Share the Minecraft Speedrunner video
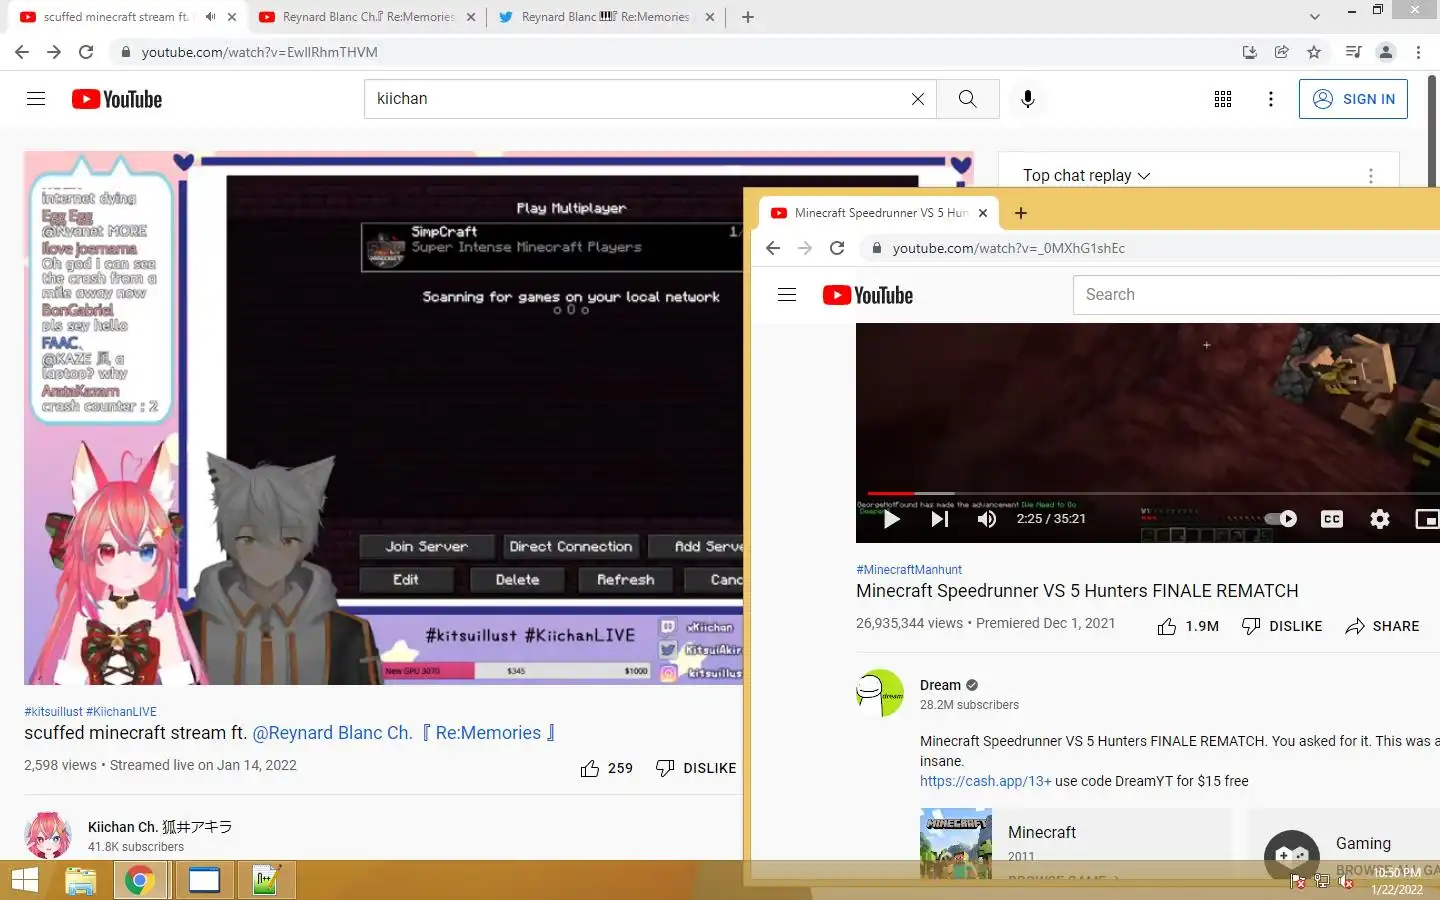The image size is (1440, 900). coord(1383,626)
